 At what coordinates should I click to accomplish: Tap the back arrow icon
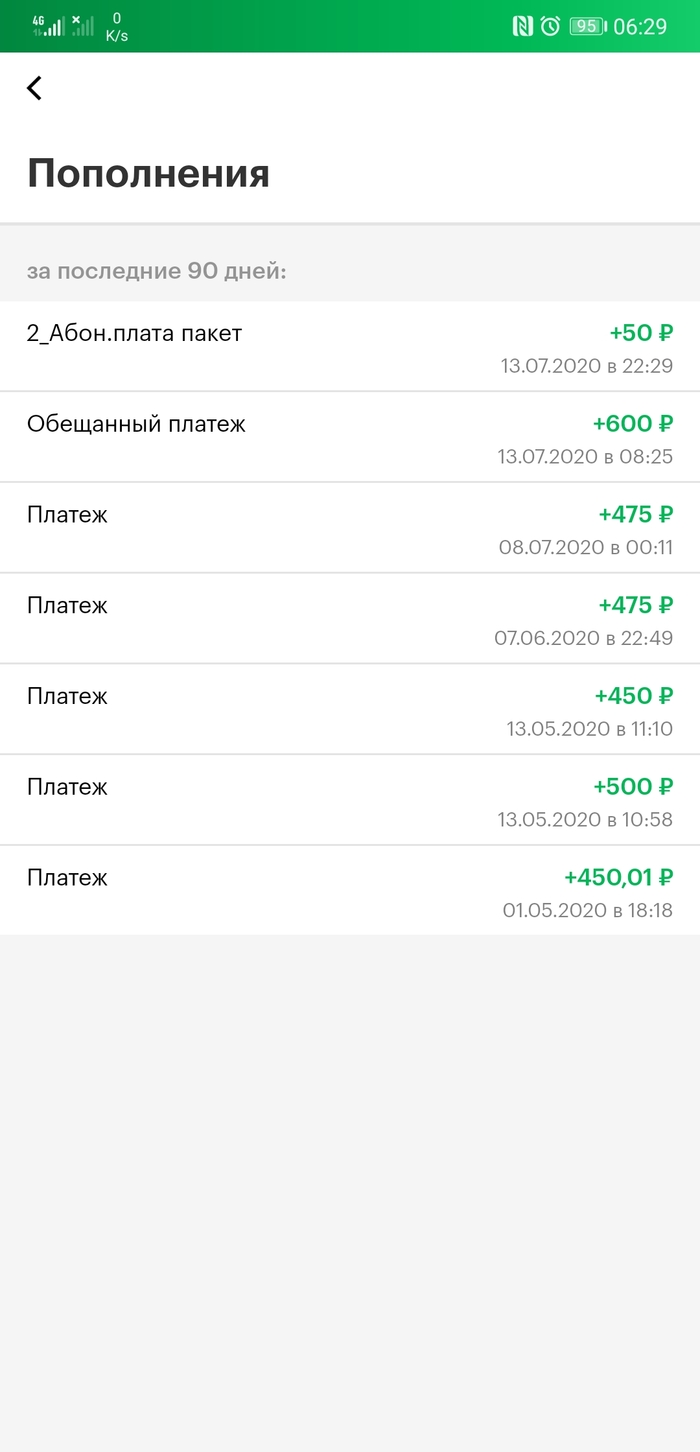pos(34,88)
